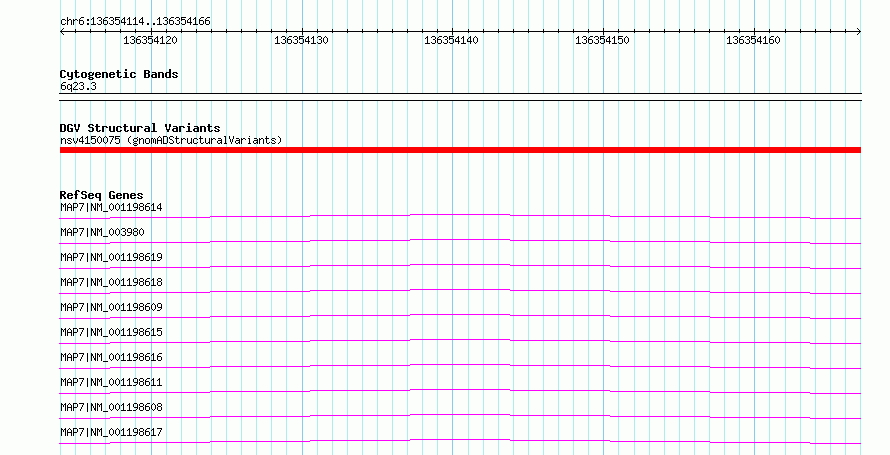The height and width of the screenshot is (455, 890).
Task: Open transcript MAP7|NM_001198615
Action: (x=111, y=332)
